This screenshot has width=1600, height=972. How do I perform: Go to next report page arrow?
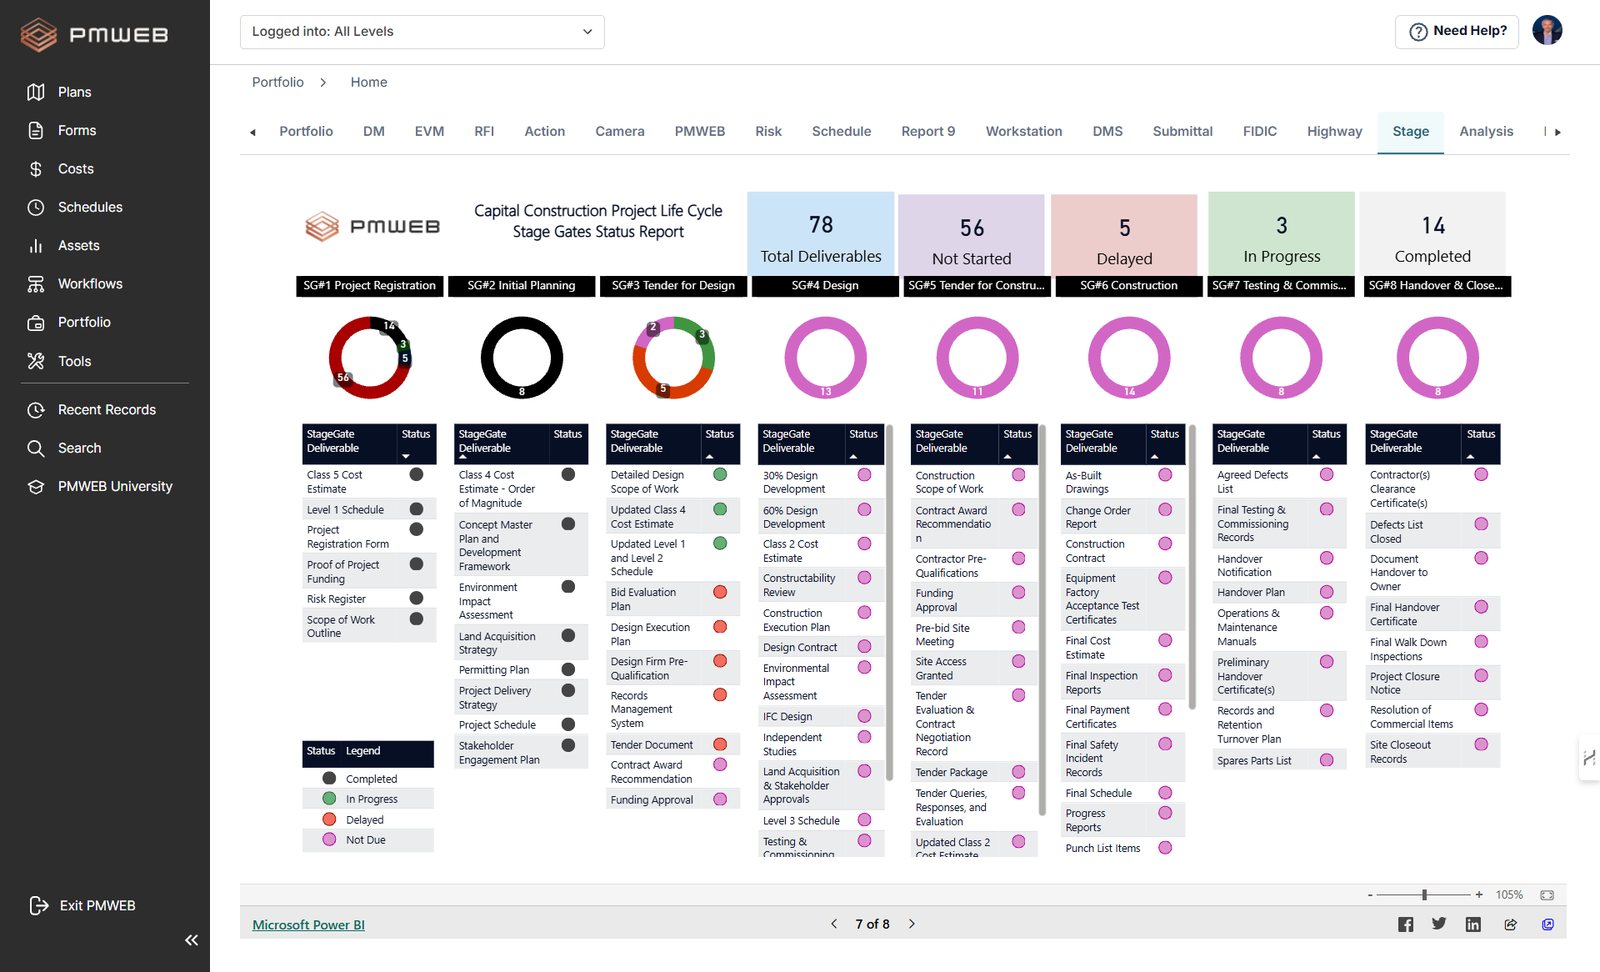point(912,924)
